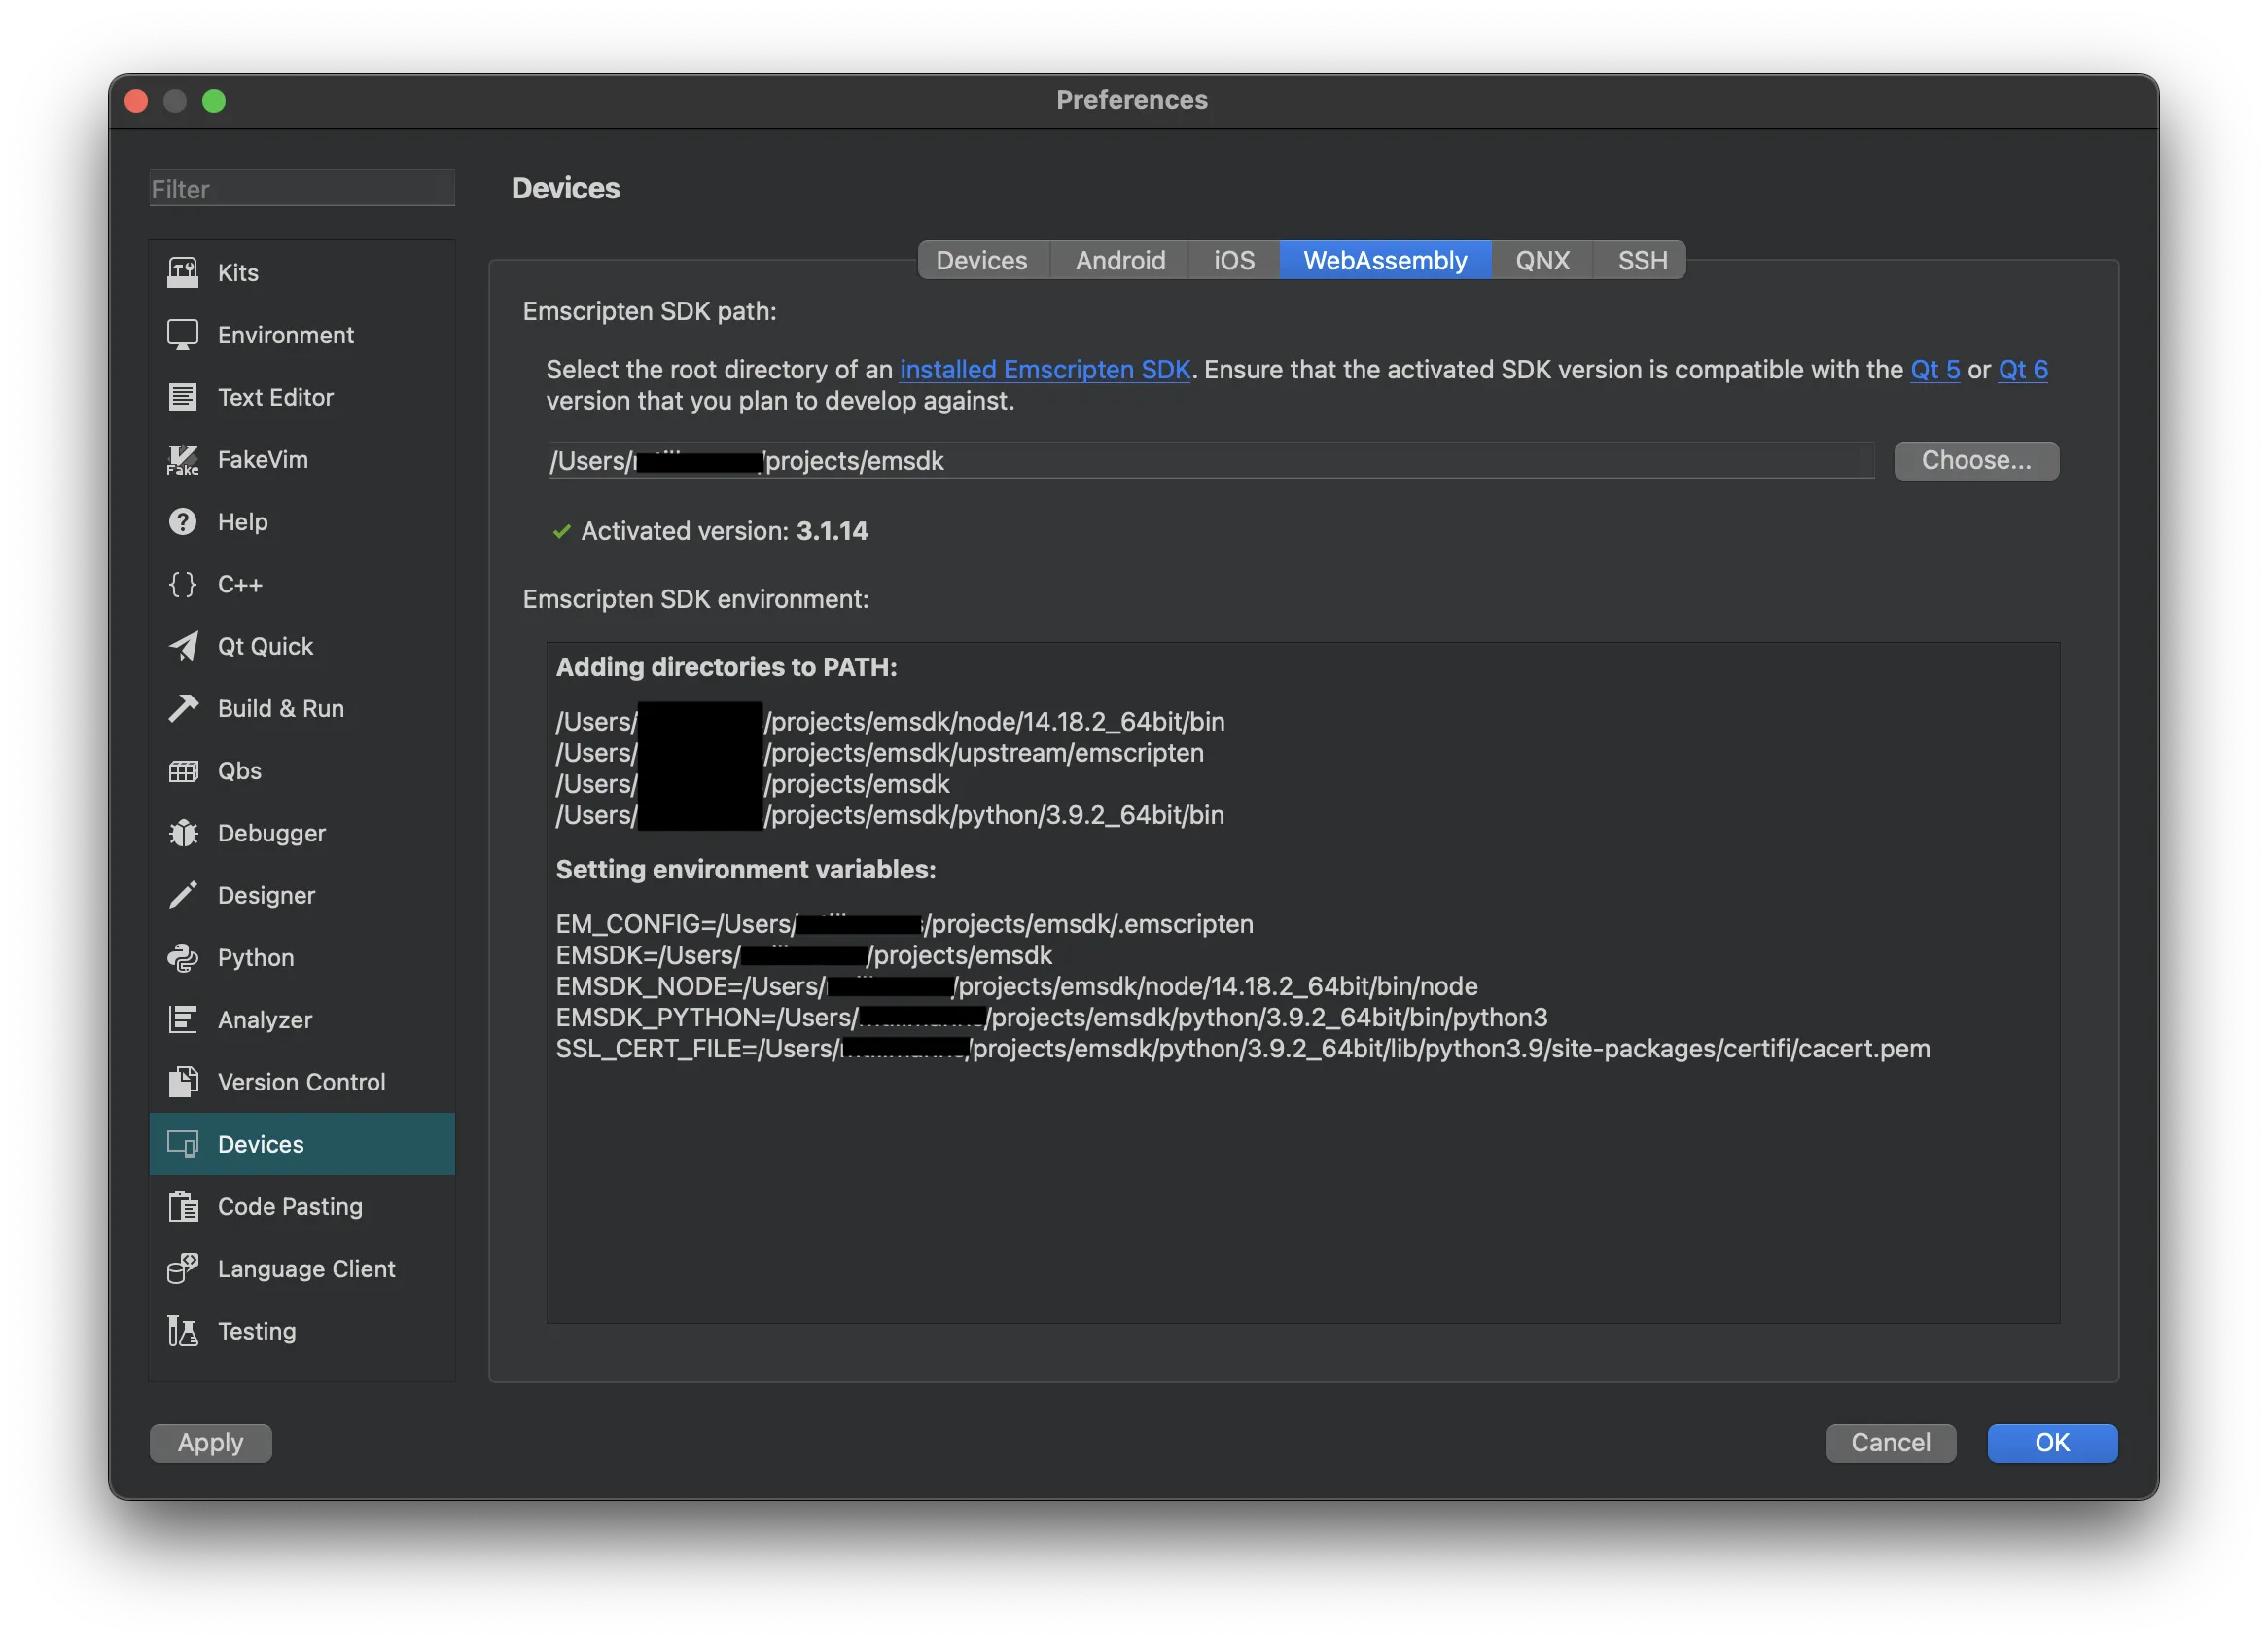2268x1644 pixels.
Task: Select the Python logo icon
Action: pyautogui.click(x=182, y=957)
